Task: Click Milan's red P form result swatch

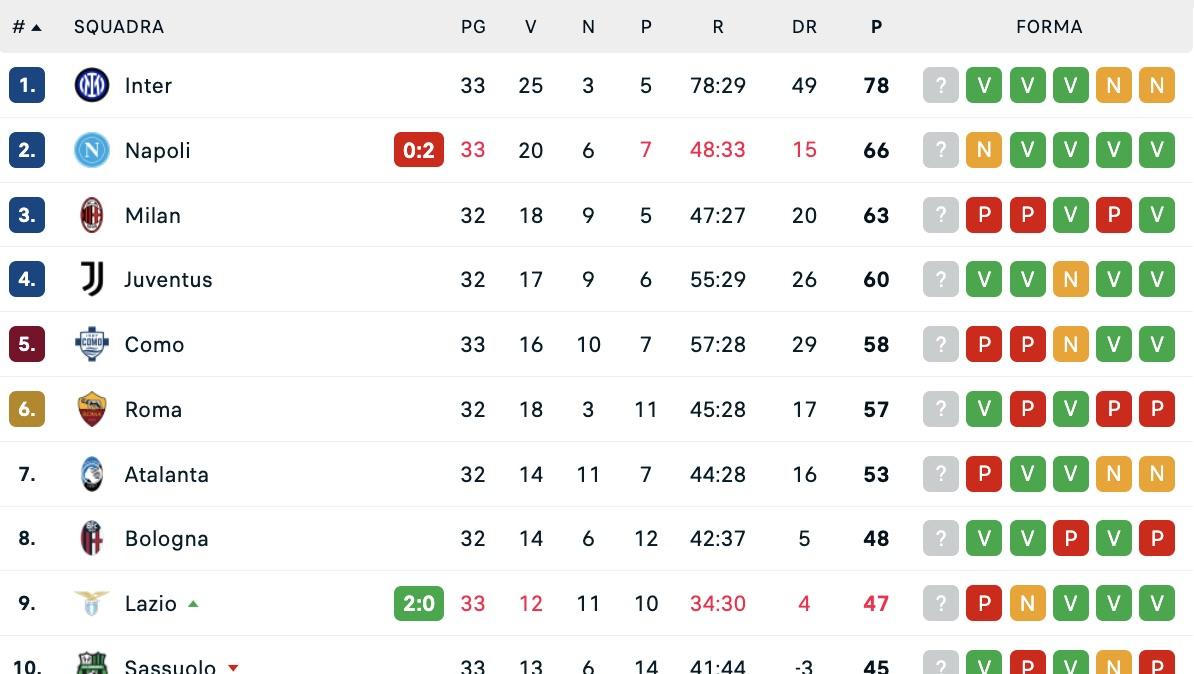Action: 984,215
